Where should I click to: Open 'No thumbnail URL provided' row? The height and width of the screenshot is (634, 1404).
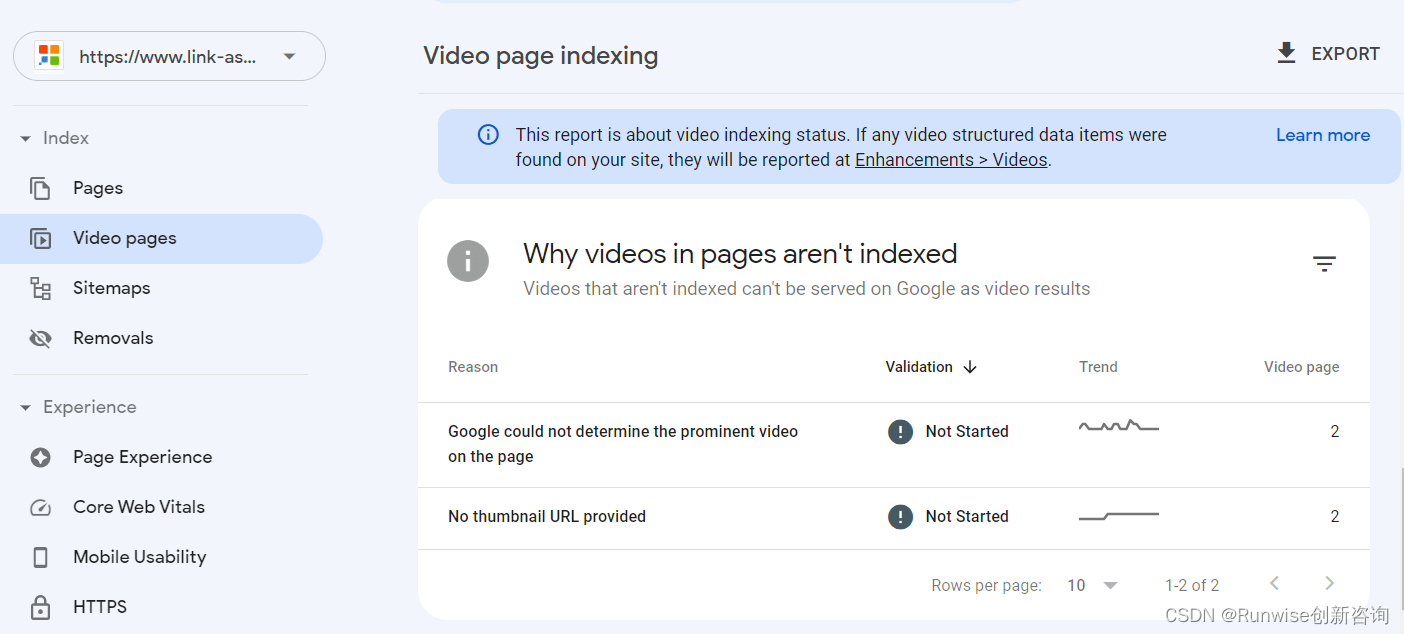point(893,518)
